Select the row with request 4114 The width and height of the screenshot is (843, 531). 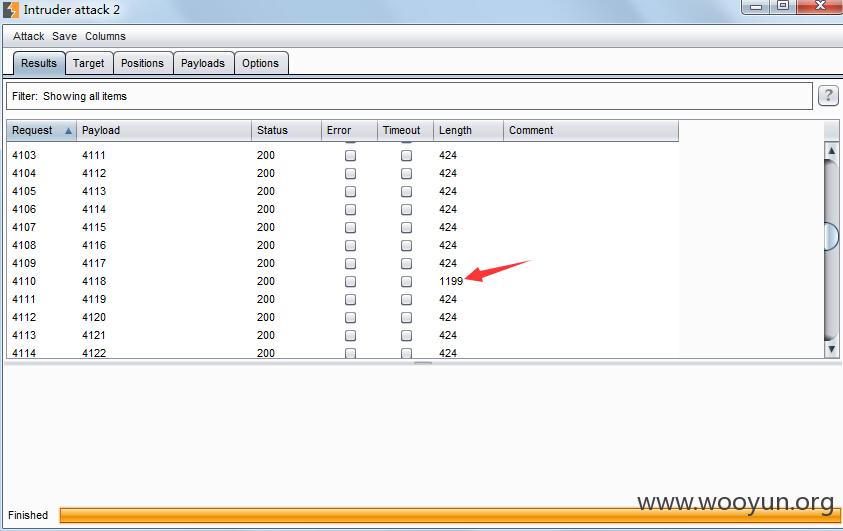[x=342, y=353]
